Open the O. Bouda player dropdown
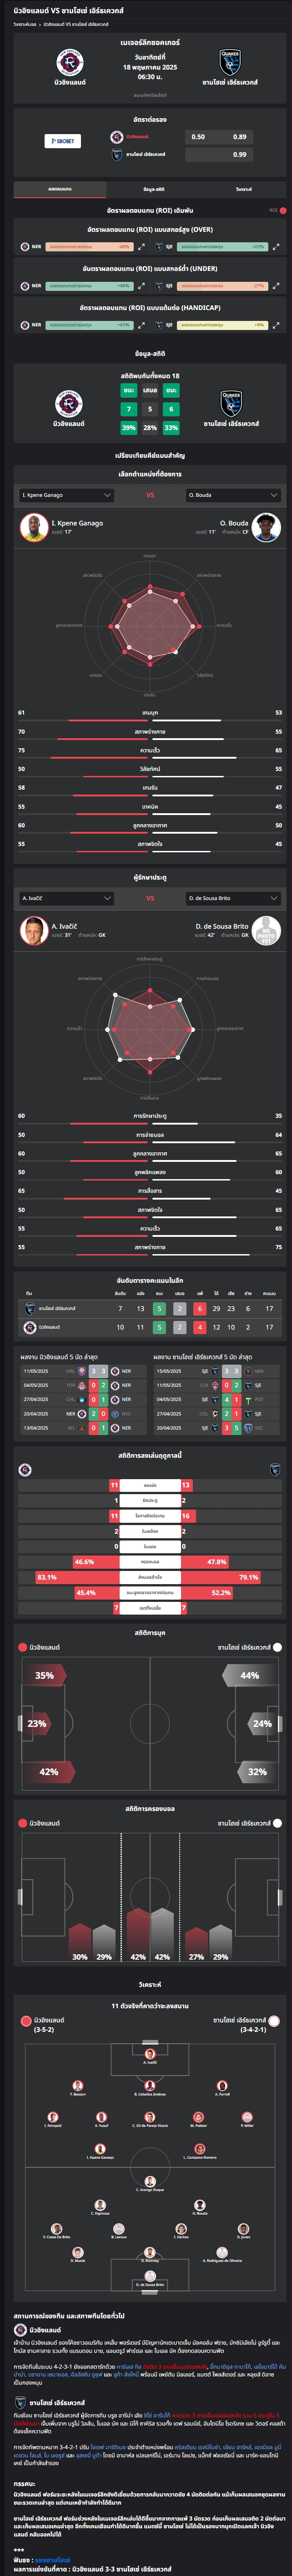The image size is (292, 2576). (233, 495)
